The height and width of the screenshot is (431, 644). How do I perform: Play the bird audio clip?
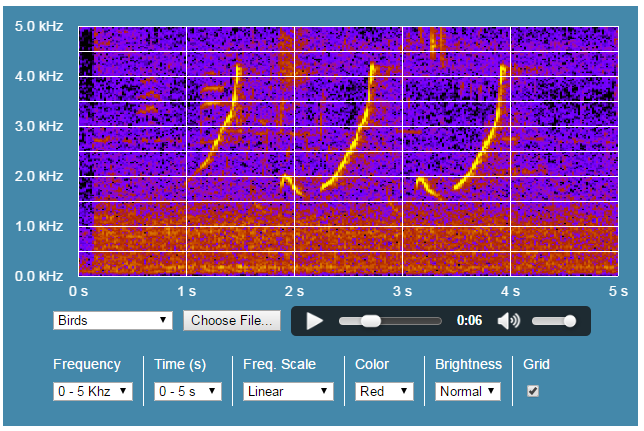pyautogui.click(x=315, y=321)
